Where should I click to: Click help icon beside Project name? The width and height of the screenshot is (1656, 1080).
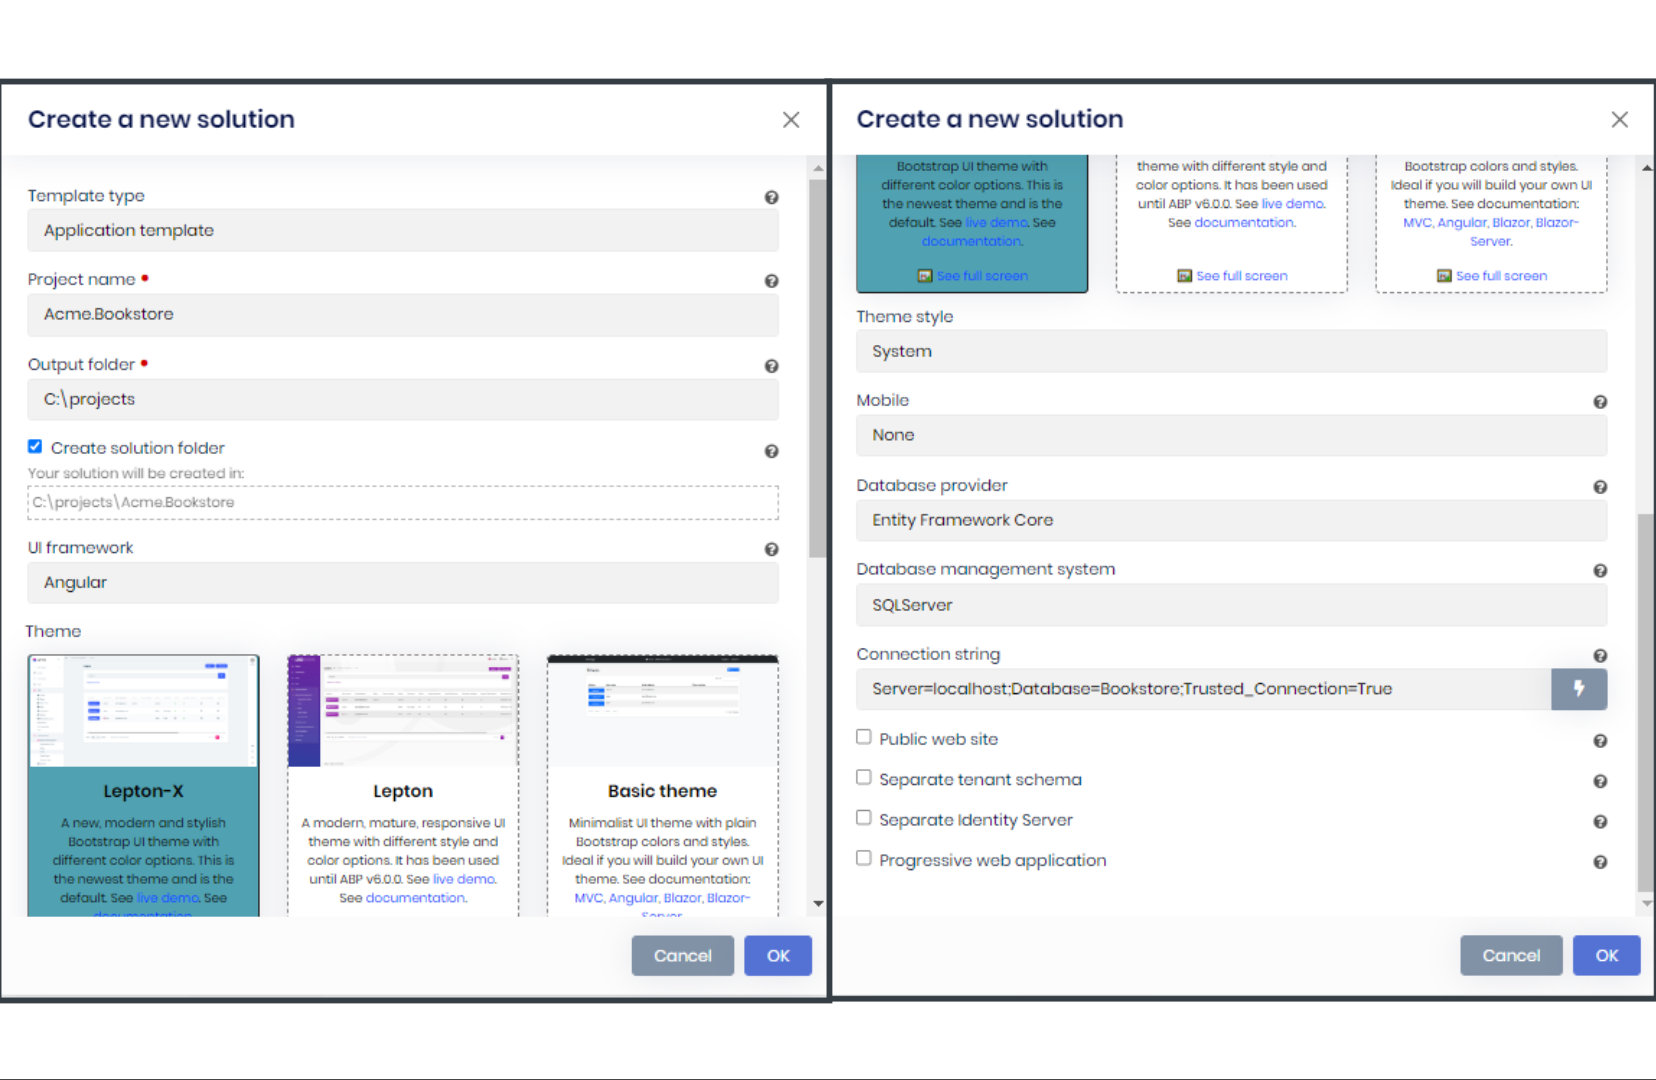pyautogui.click(x=771, y=281)
